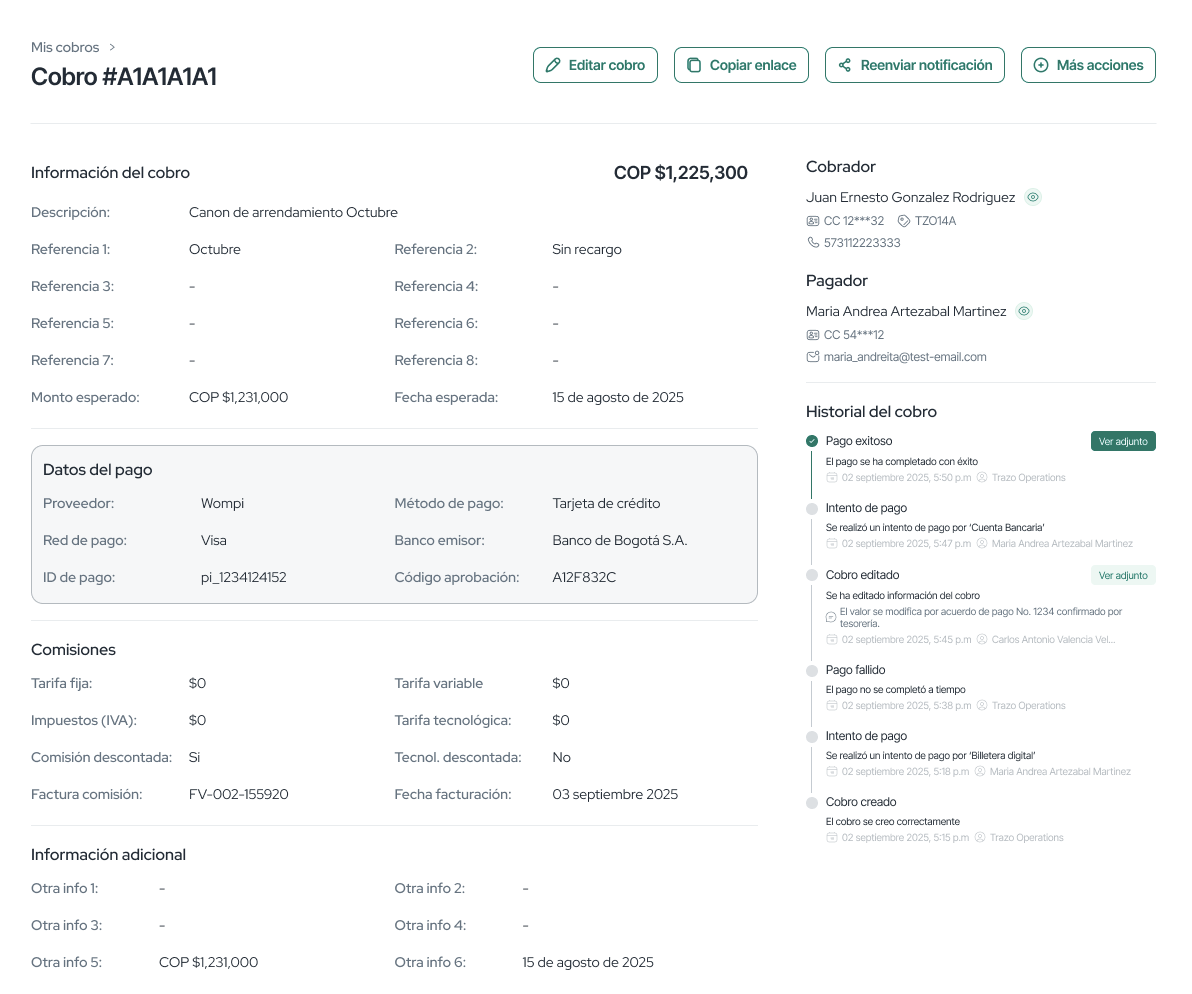Click the ID card icon beside CC 12***32
This screenshot has width=1192, height=994.
813,221
